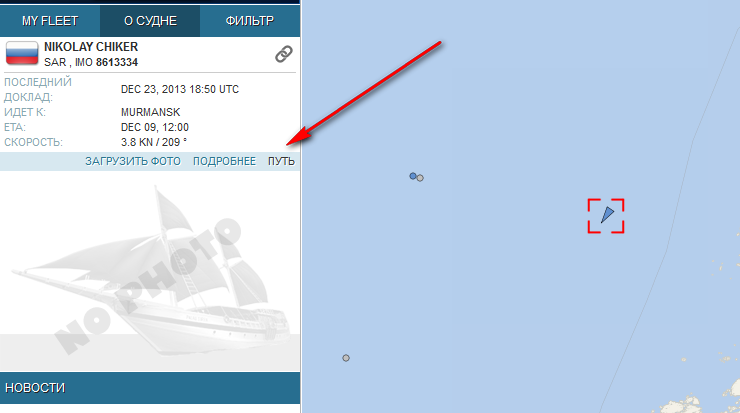Click the blue dot vessel marker
Screen dimensions: 740x413
coord(413,176)
